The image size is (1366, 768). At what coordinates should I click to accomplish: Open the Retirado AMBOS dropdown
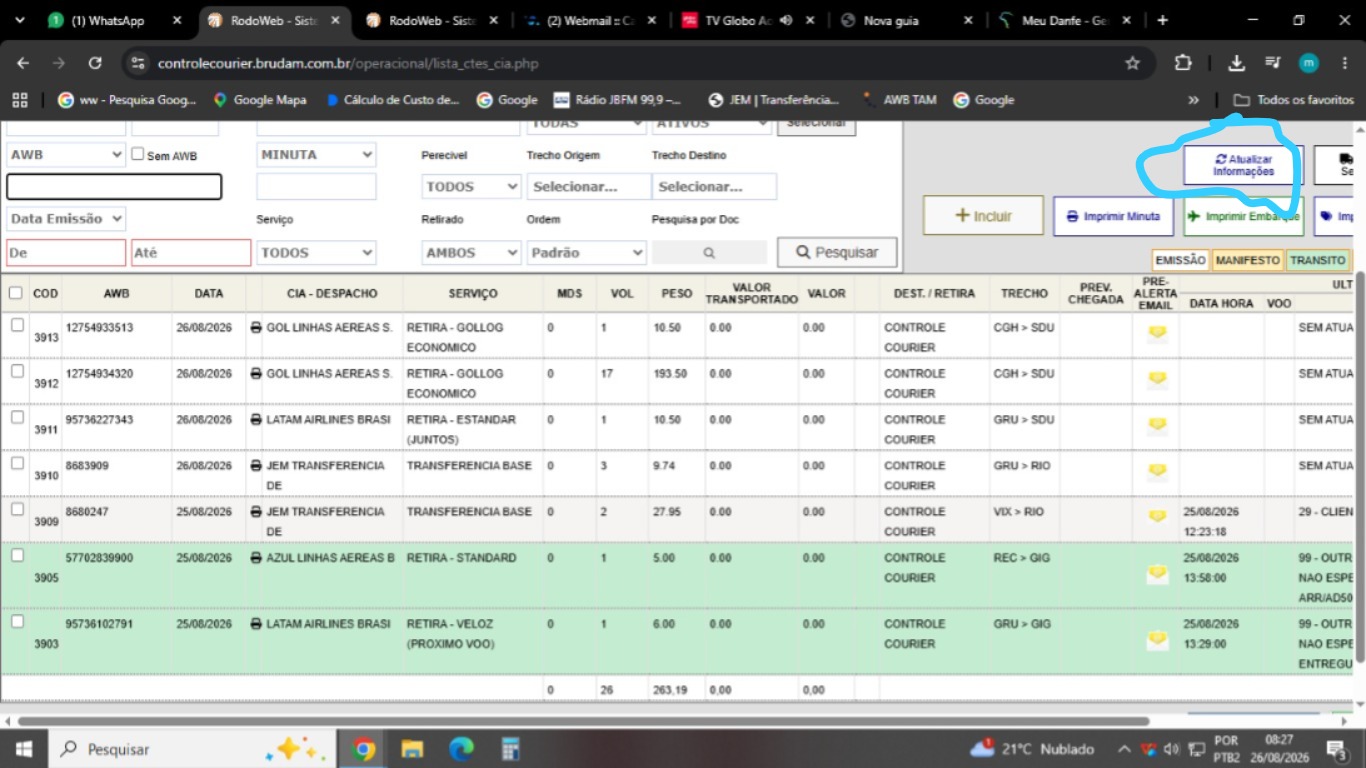pos(471,253)
